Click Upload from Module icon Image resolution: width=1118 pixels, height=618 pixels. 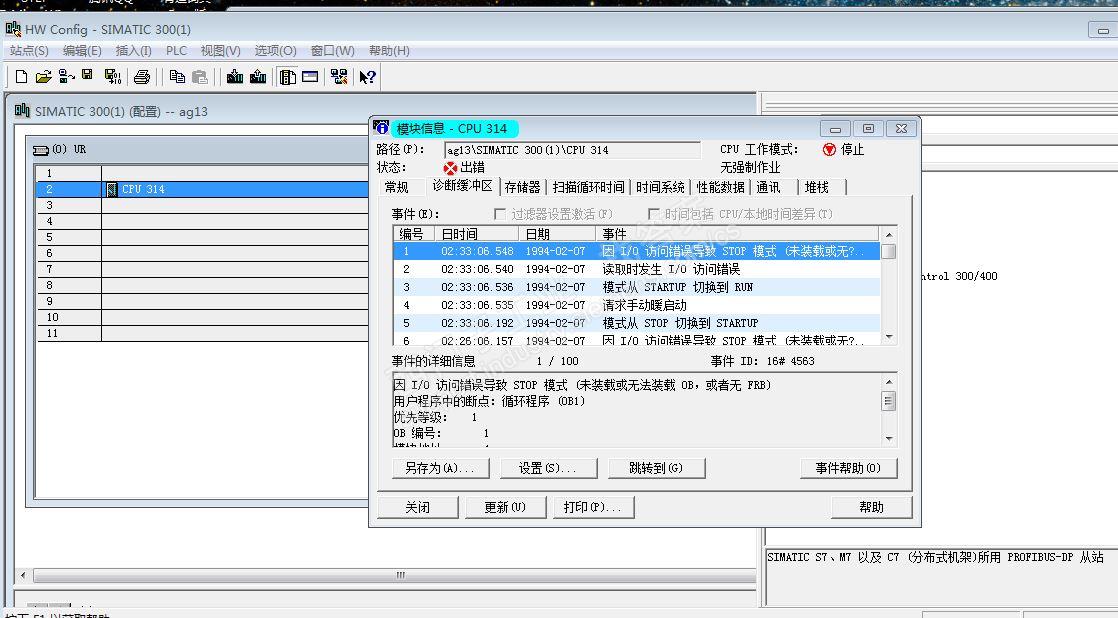(x=258, y=77)
